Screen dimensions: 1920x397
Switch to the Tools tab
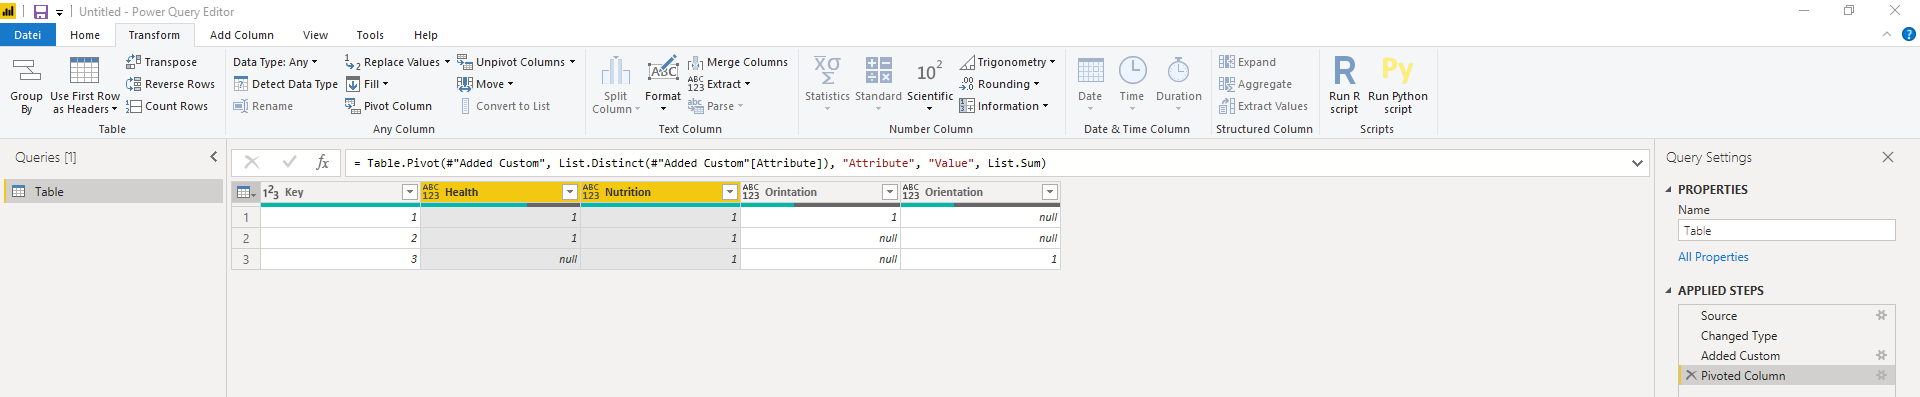(x=370, y=35)
